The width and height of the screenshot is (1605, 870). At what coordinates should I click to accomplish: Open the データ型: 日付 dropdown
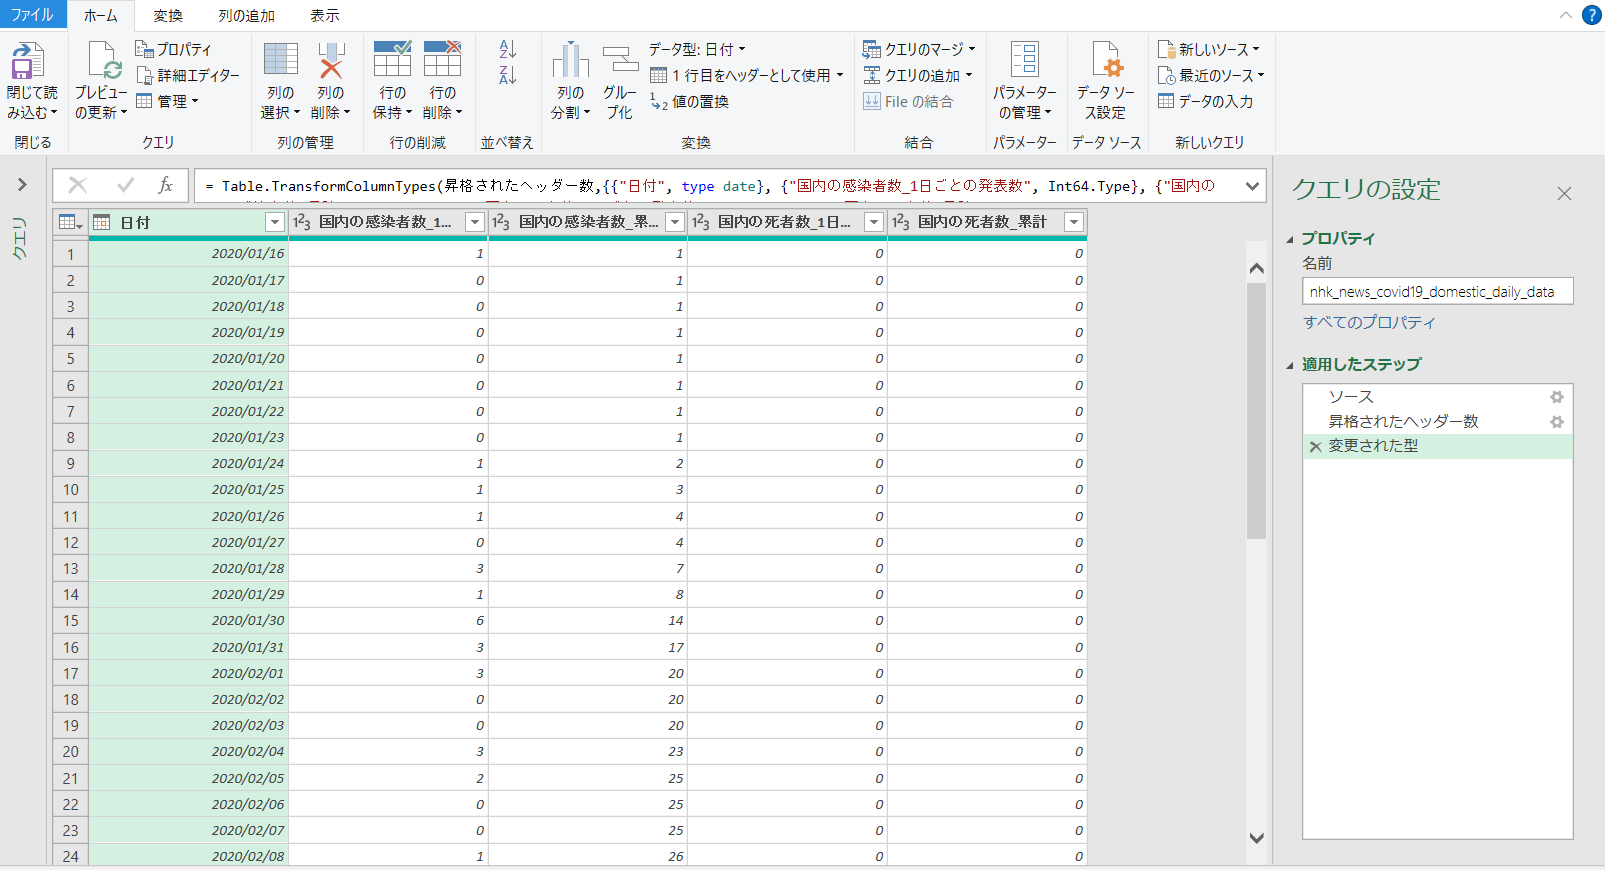tap(697, 49)
